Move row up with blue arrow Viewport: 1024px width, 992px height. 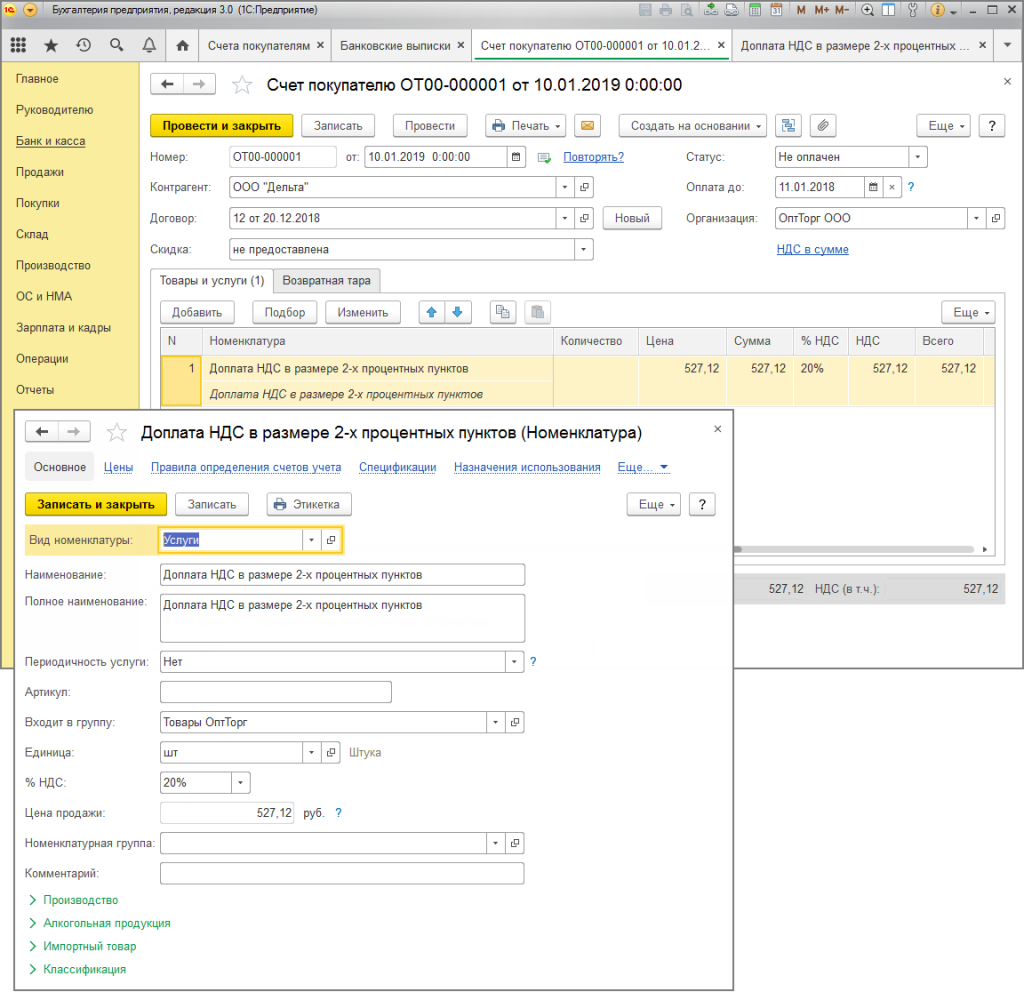(x=432, y=312)
